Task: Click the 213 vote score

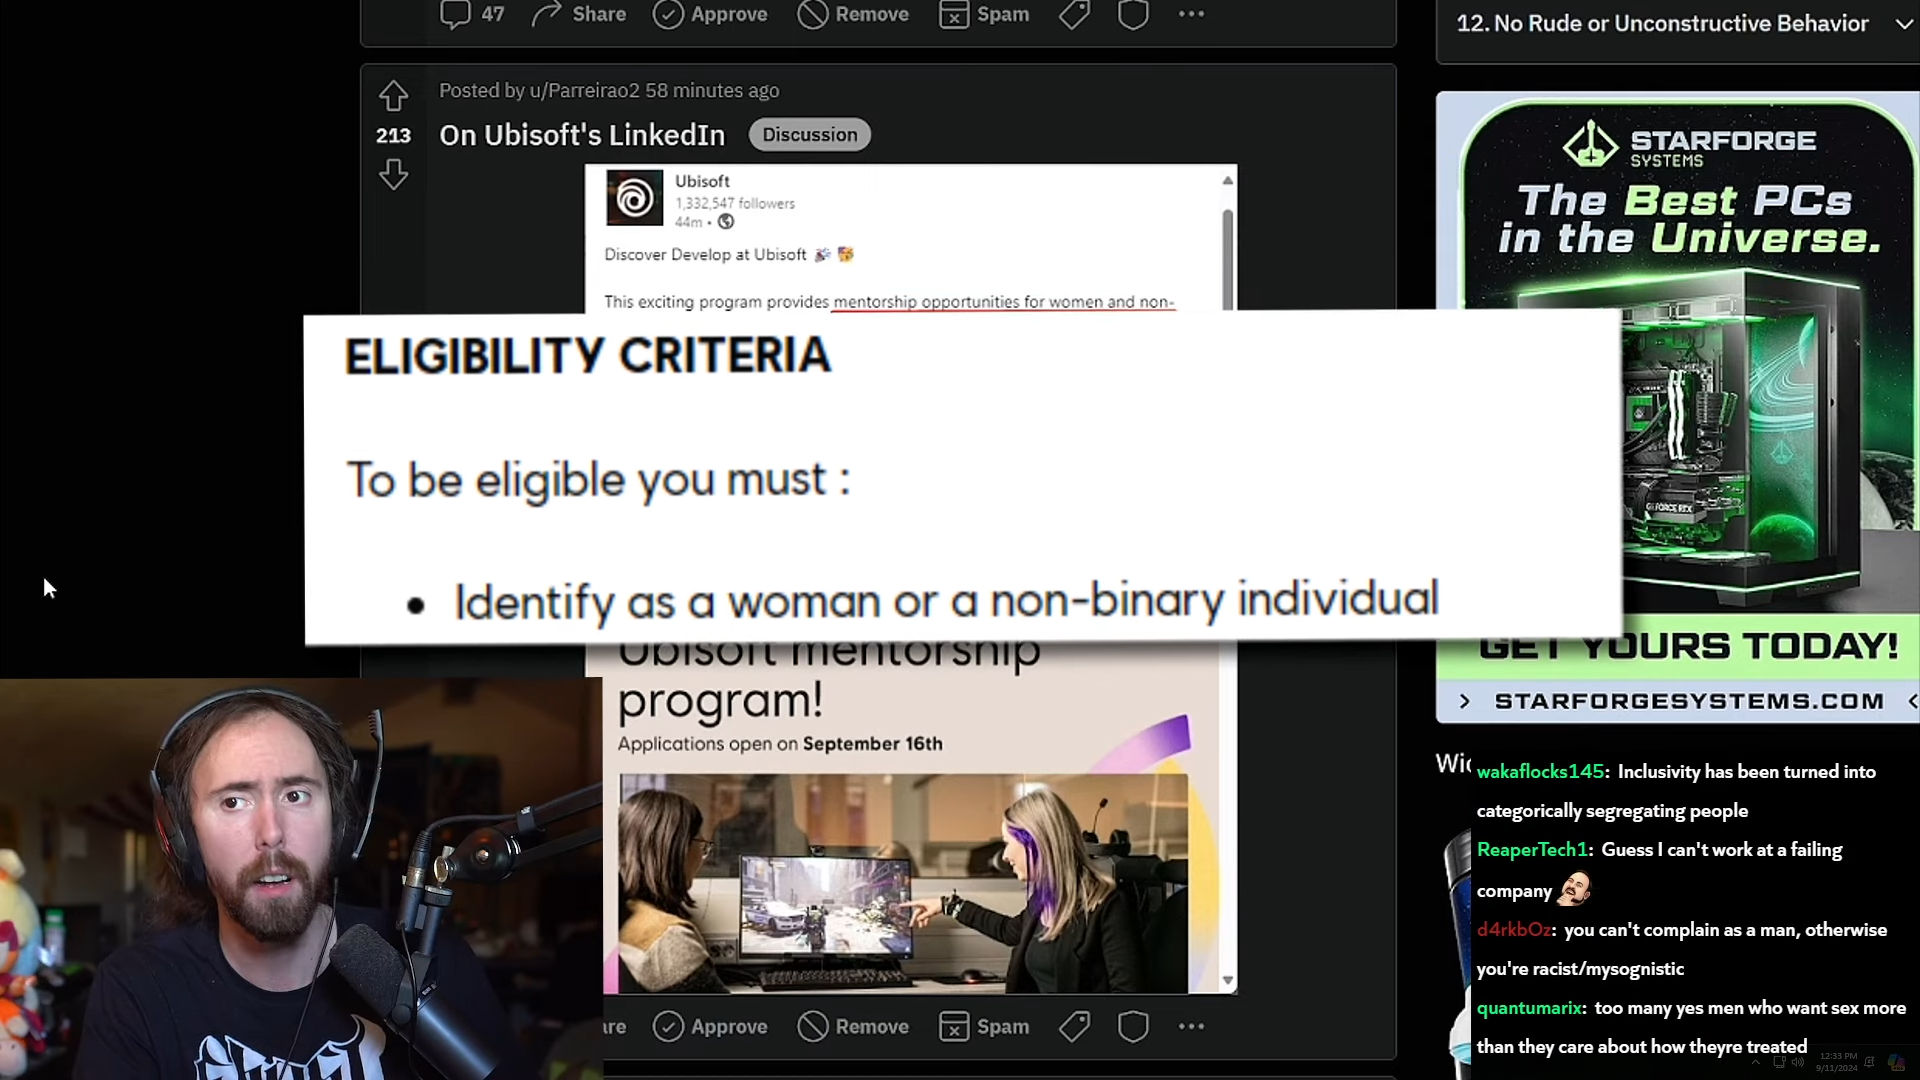Action: [393, 135]
